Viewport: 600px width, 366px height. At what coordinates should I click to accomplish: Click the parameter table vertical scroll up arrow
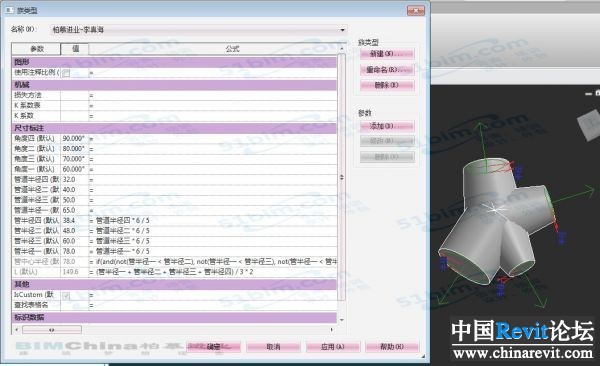tap(342, 49)
